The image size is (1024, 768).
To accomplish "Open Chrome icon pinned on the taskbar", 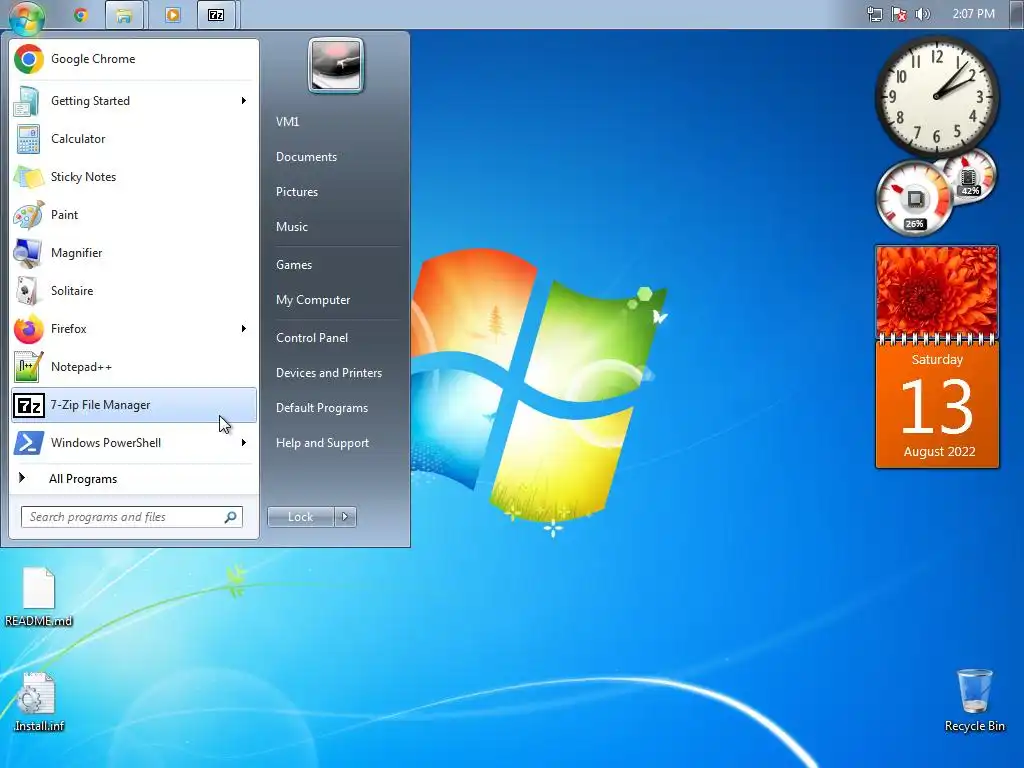I will [x=81, y=14].
